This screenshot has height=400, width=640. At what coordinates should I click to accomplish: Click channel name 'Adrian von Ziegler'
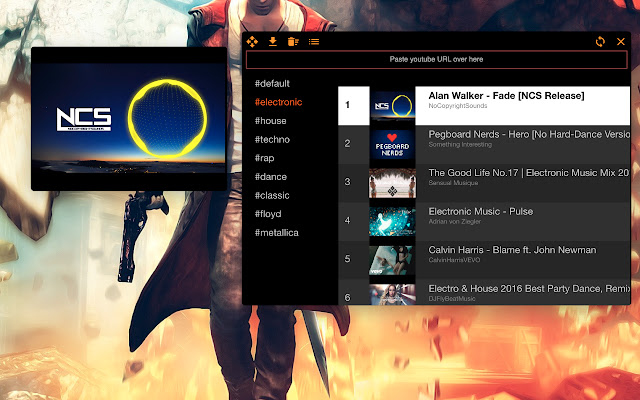(x=455, y=222)
